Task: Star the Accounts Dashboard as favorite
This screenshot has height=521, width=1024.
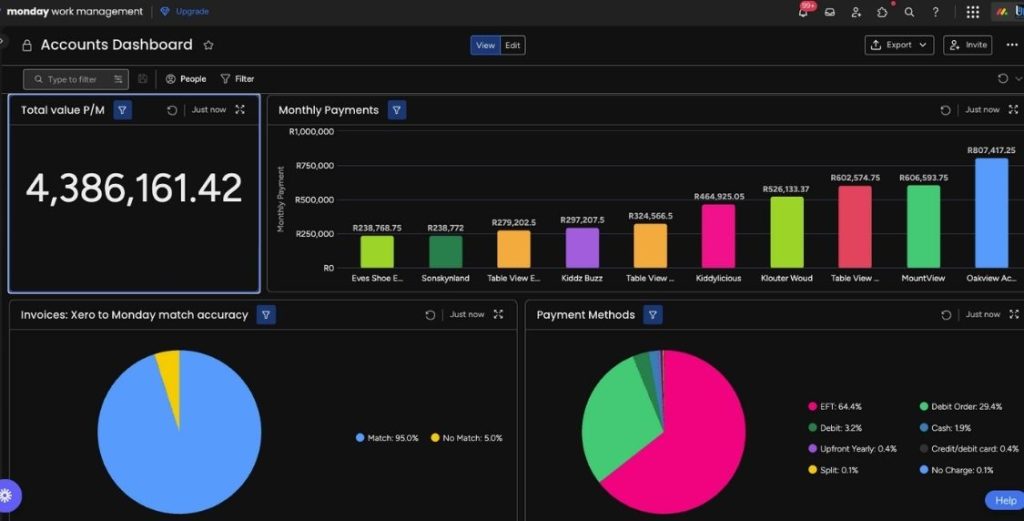Action: [x=208, y=45]
